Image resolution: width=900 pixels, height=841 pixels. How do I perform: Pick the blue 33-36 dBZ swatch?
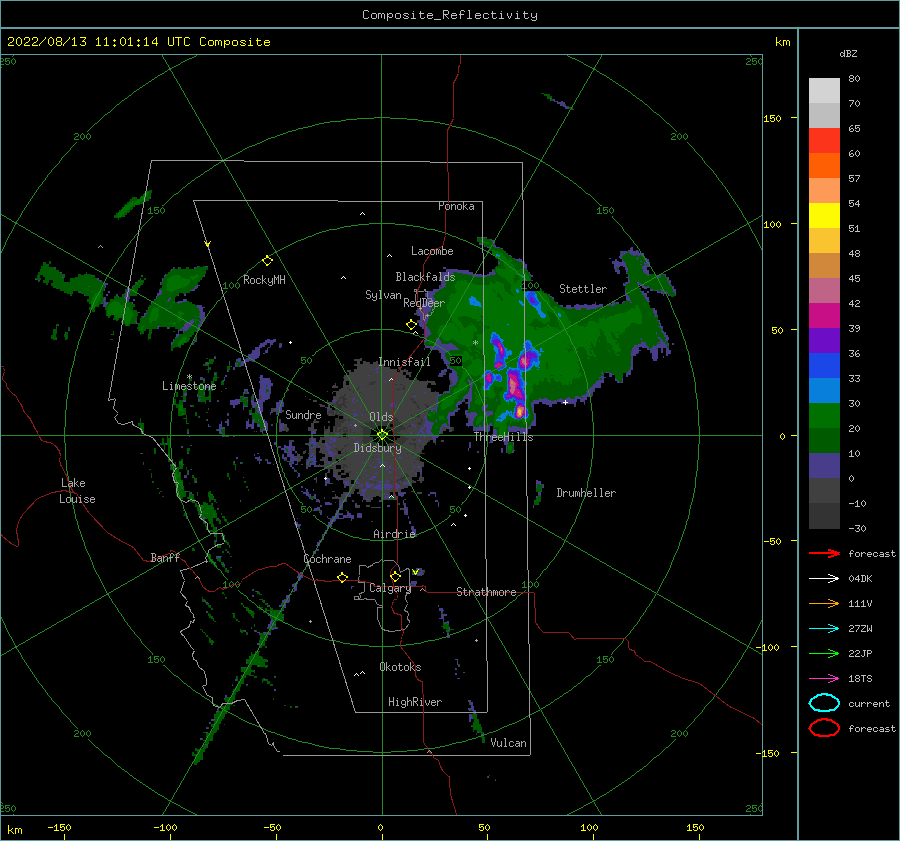(x=824, y=366)
